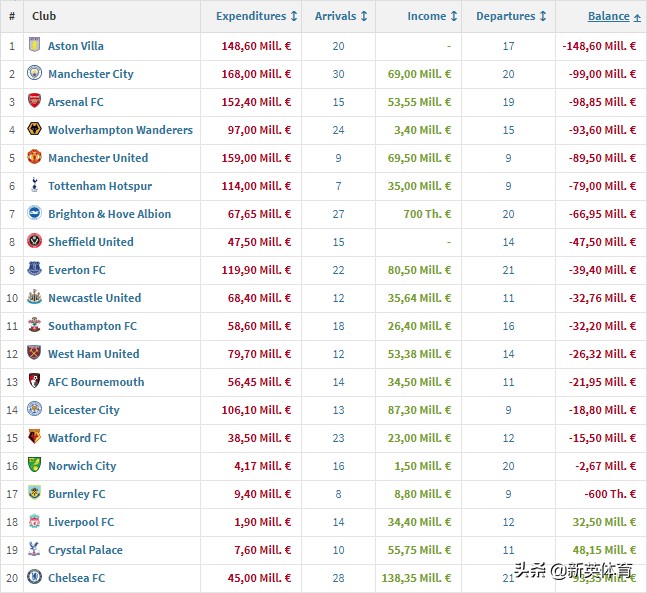Click the Tottenham Hotspur crest icon
The width and height of the screenshot is (647, 593).
pos(35,186)
